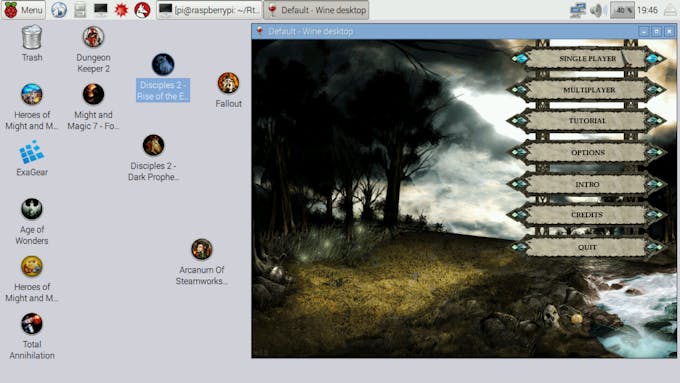Choose the MULTIPLAYER menu button
The image size is (680, 383).
[588, 90]
